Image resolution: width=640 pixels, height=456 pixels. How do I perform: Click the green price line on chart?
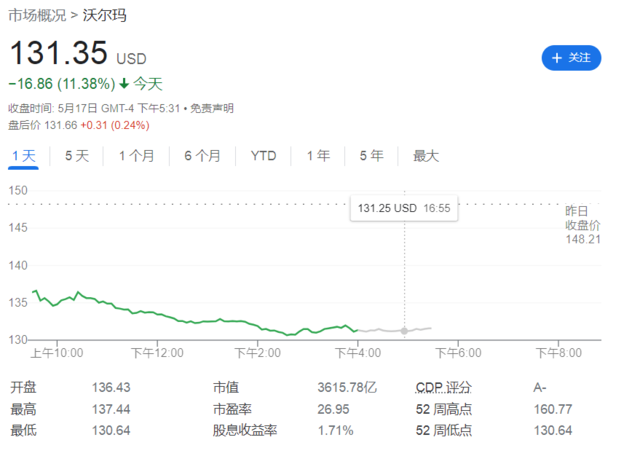click(x=200, y=322)
